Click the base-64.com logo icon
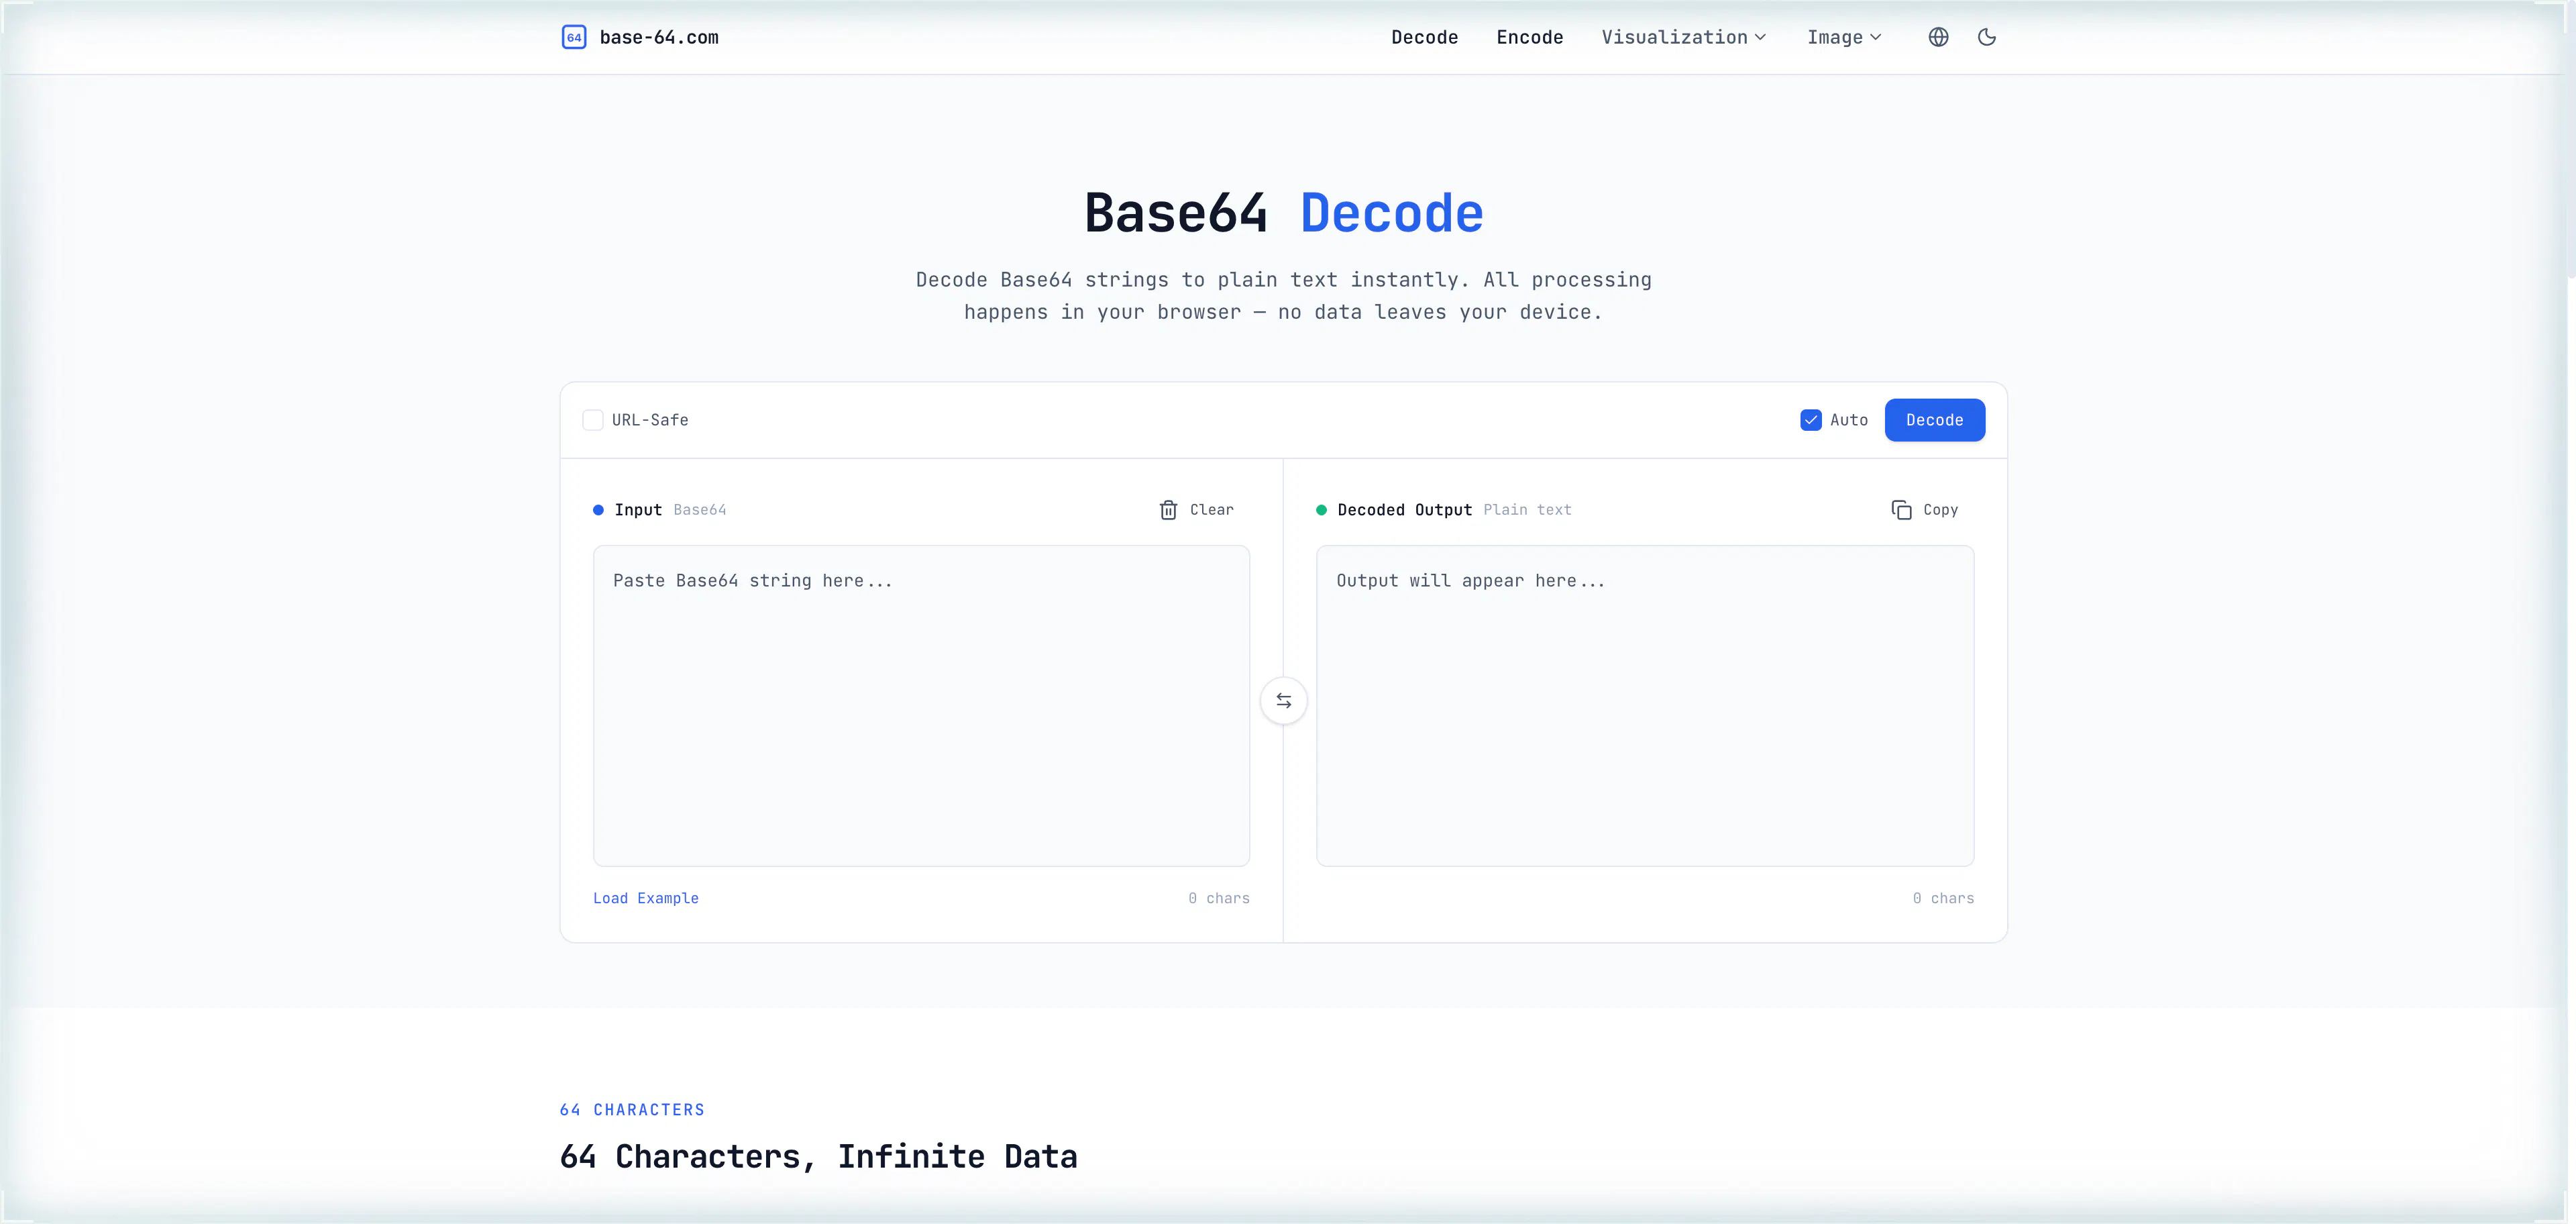 (x=574, y=37)
